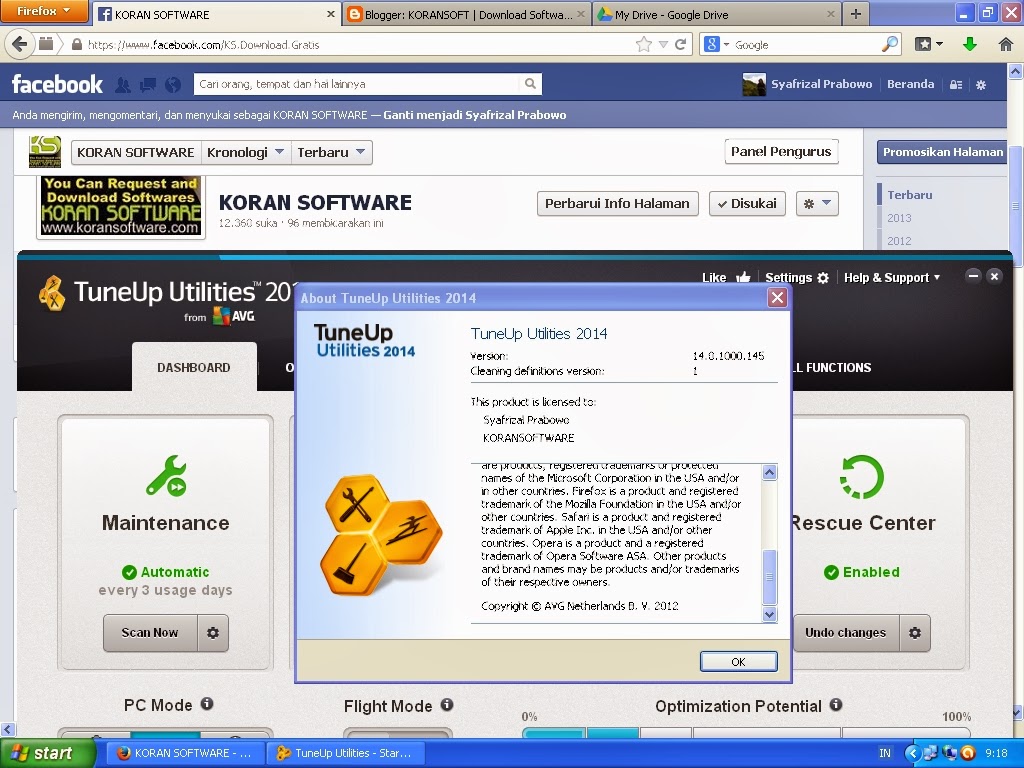Open new Firefox tab plus button
The width and height of the screenshot is (1024, 768).
click(x=856, y=14)
